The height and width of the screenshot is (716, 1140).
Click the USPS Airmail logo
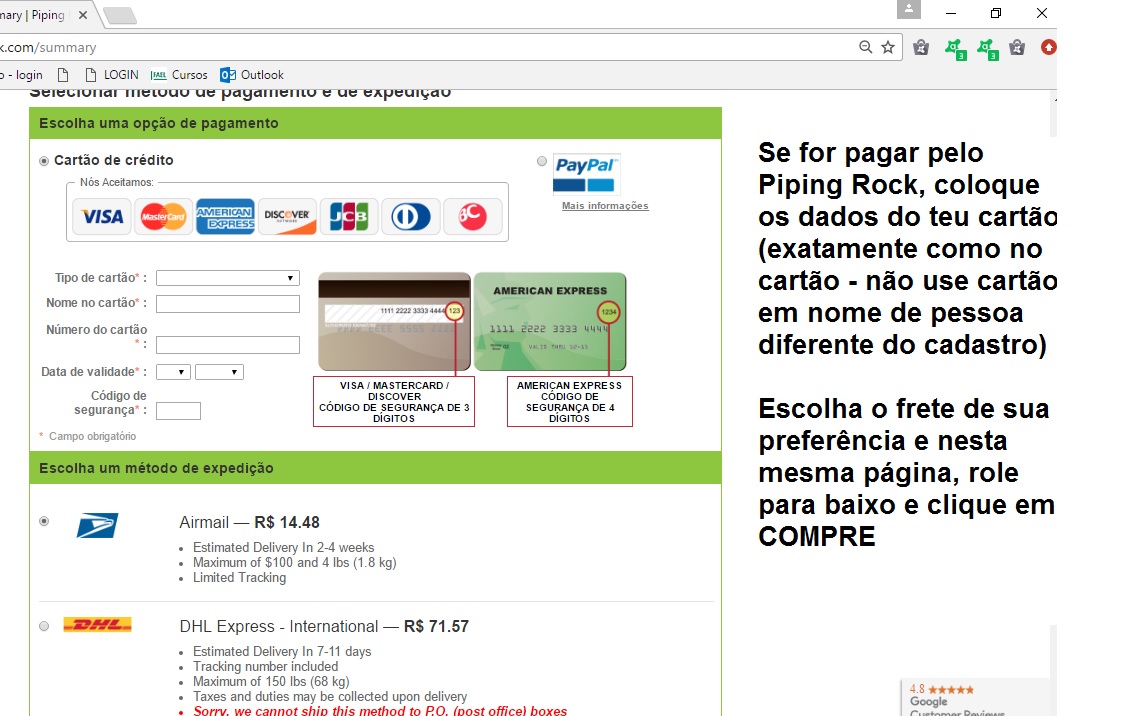(x=97, y=525)
